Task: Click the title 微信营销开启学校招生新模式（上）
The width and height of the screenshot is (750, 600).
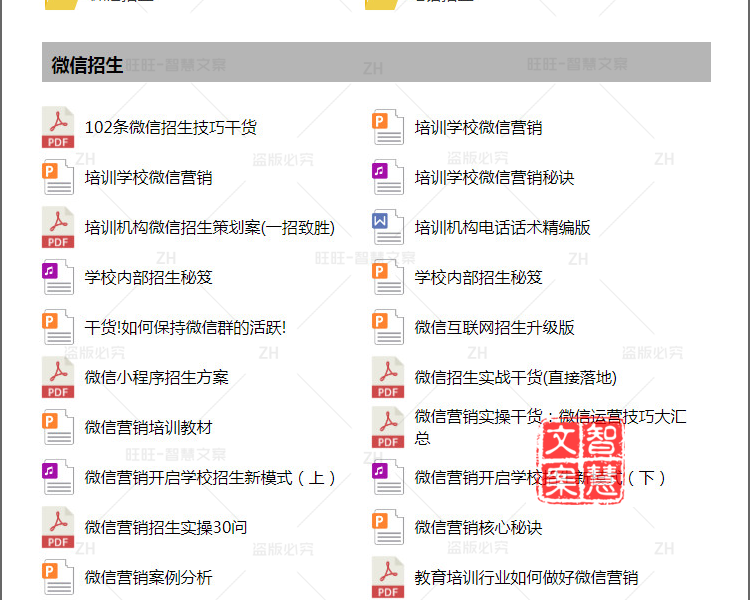Action: (x=210, y=477)
